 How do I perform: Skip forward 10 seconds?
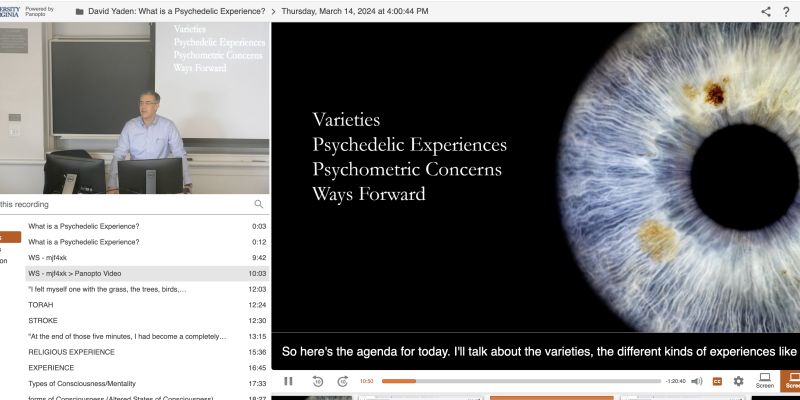(343, 381)
